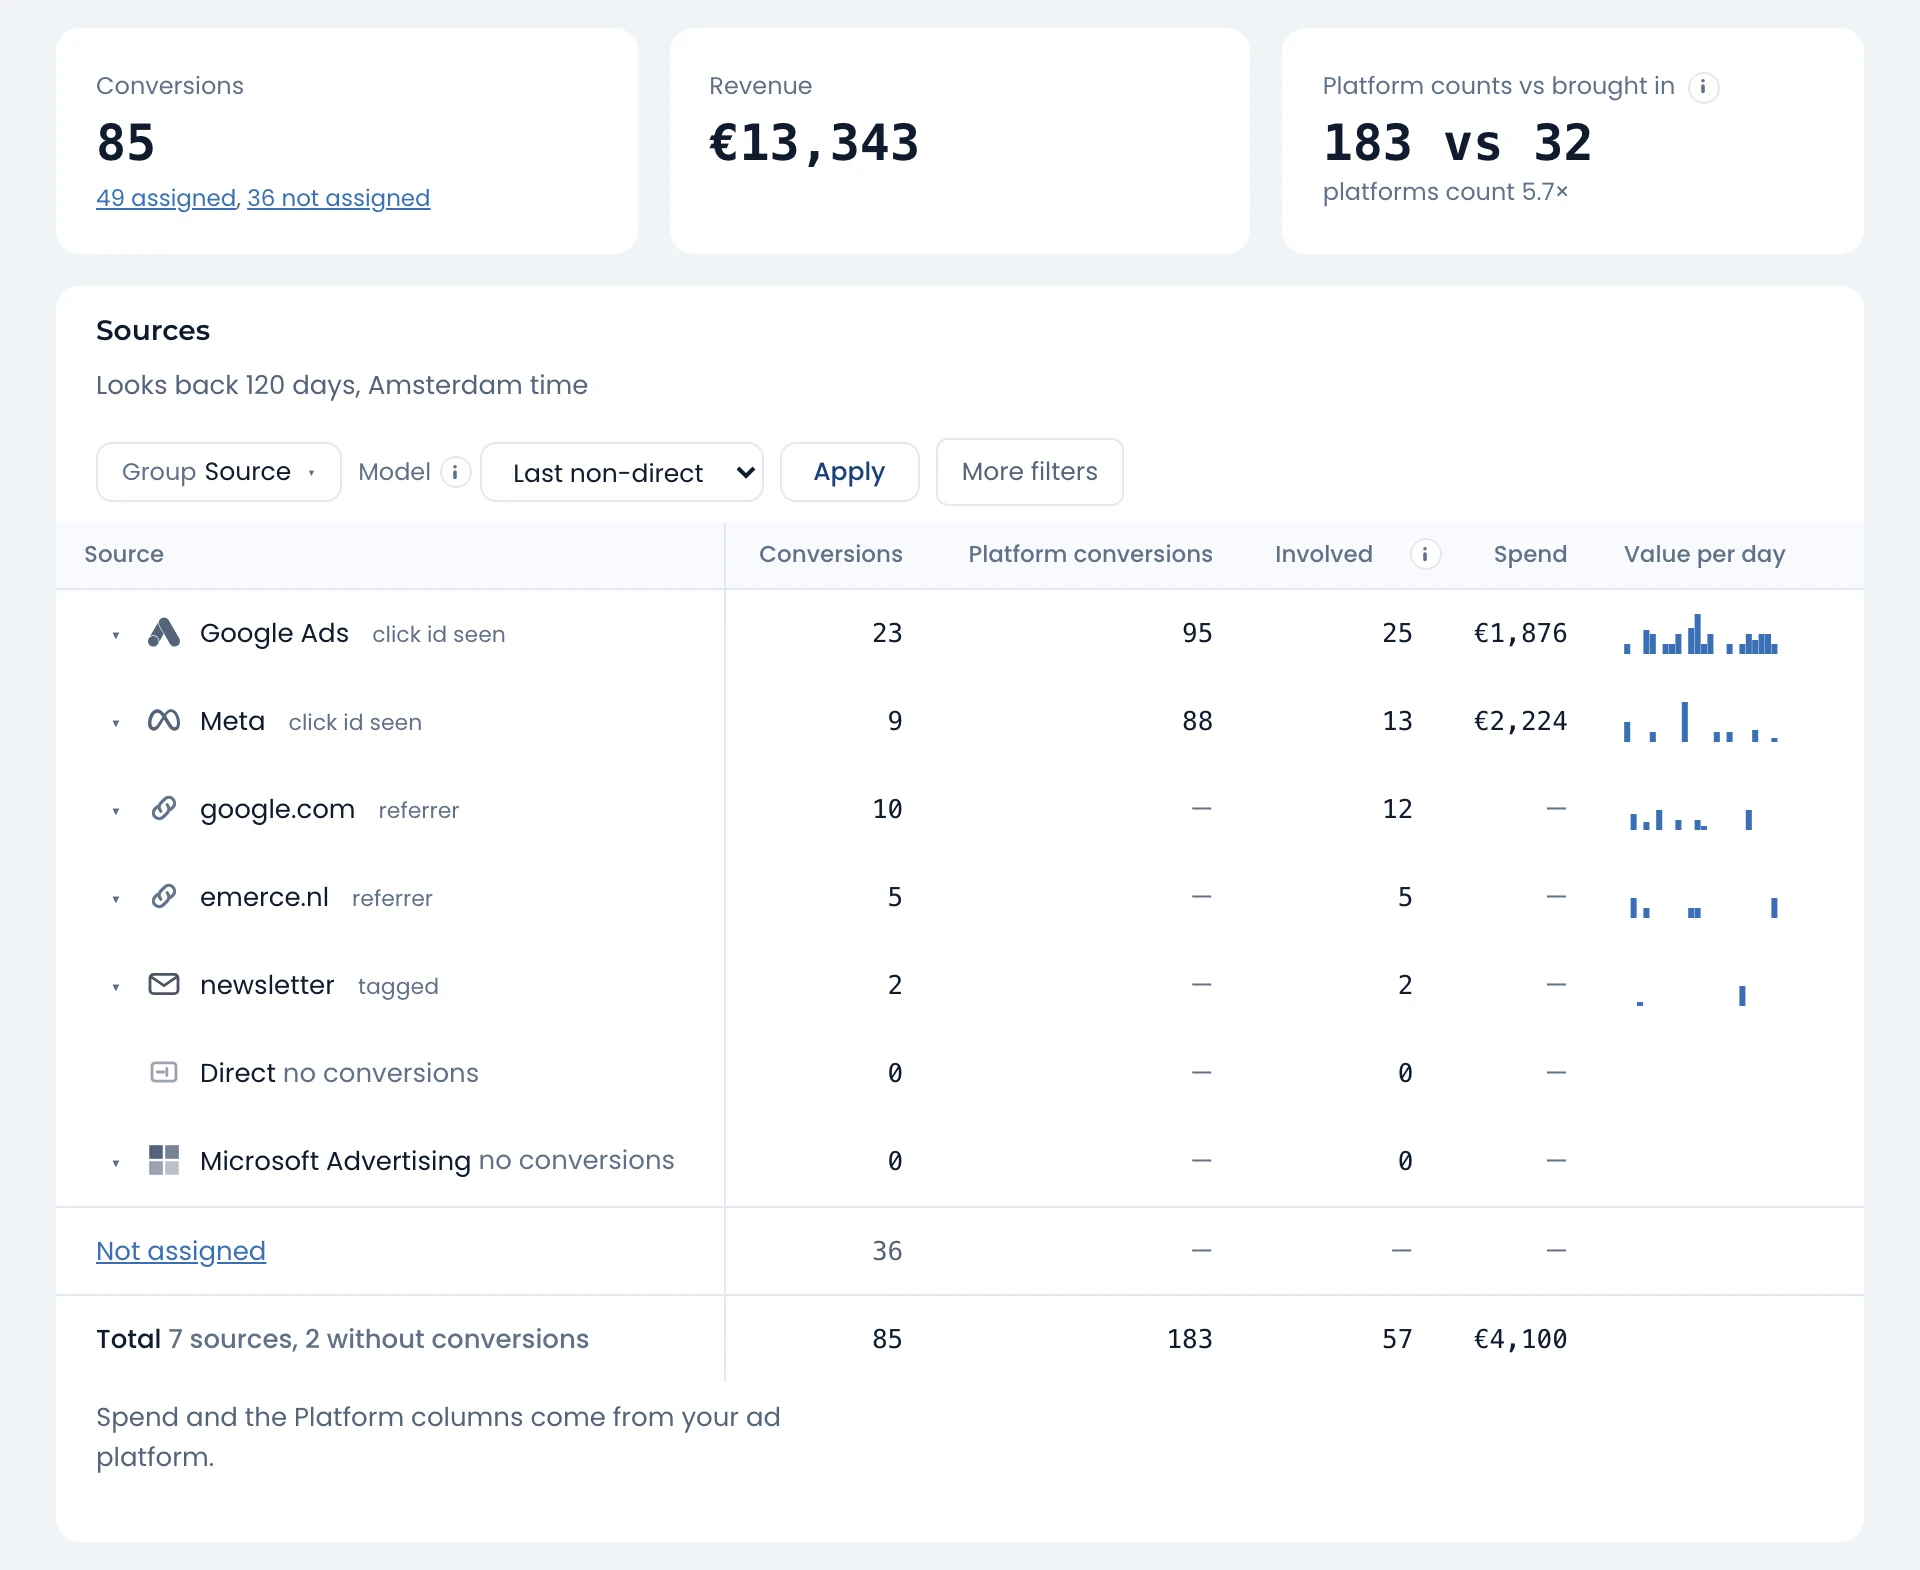Viewport: 1920px width, 1570px height.
Task: Expand the newsletter row
Action: [116, 987]
